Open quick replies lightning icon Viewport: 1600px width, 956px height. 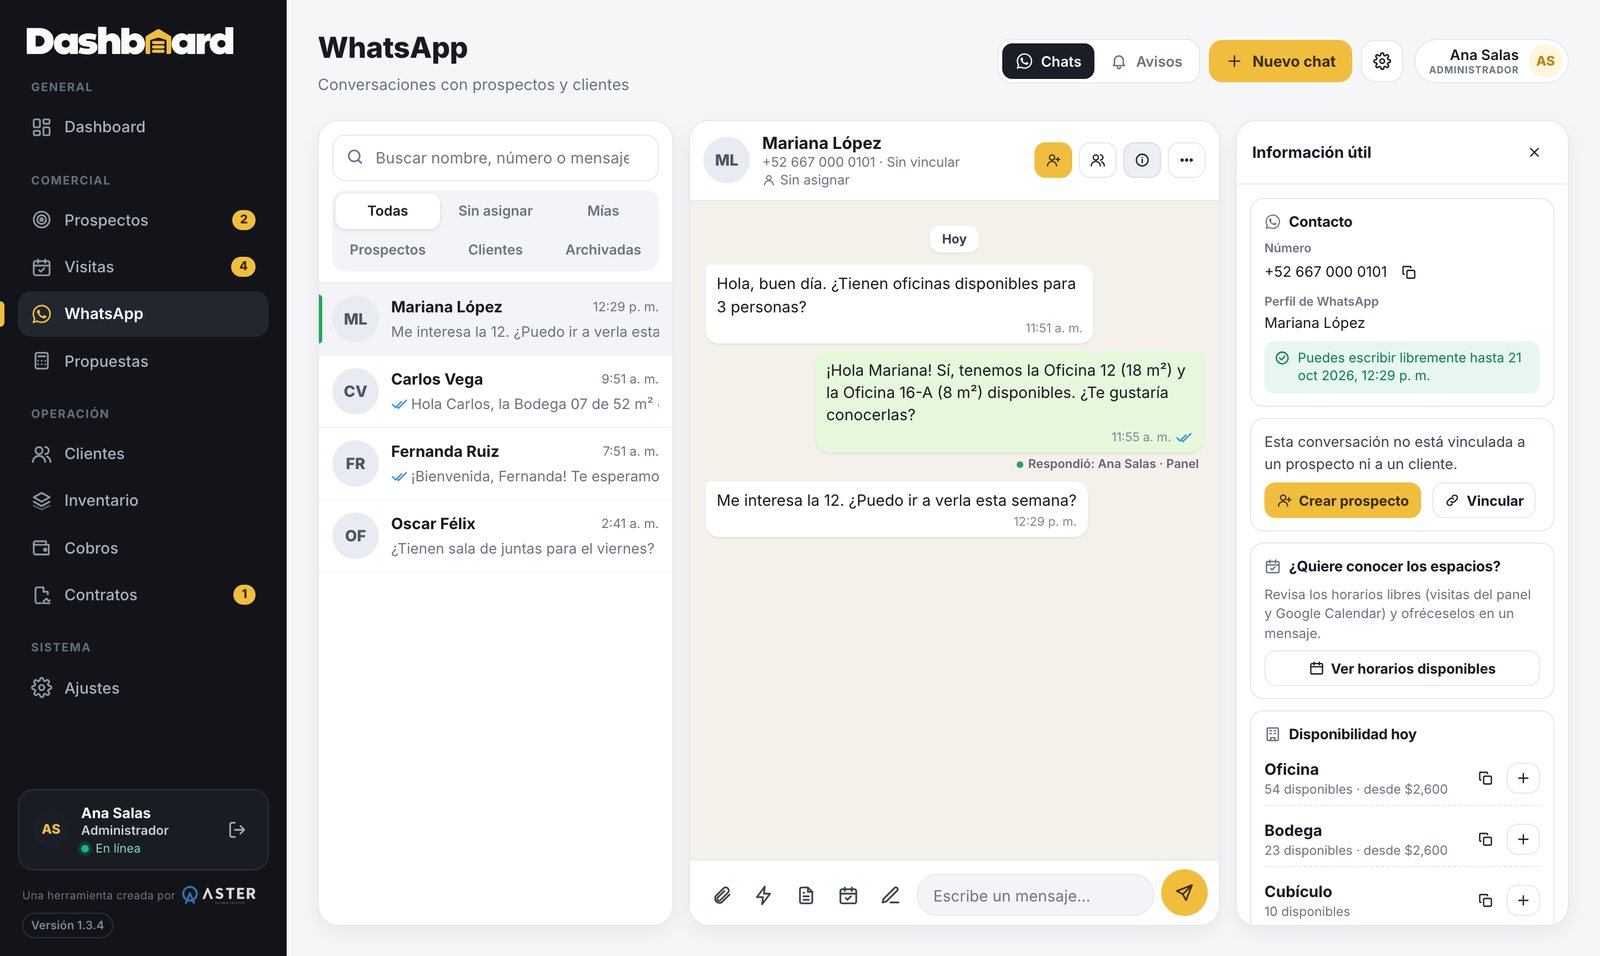[764, 895]
